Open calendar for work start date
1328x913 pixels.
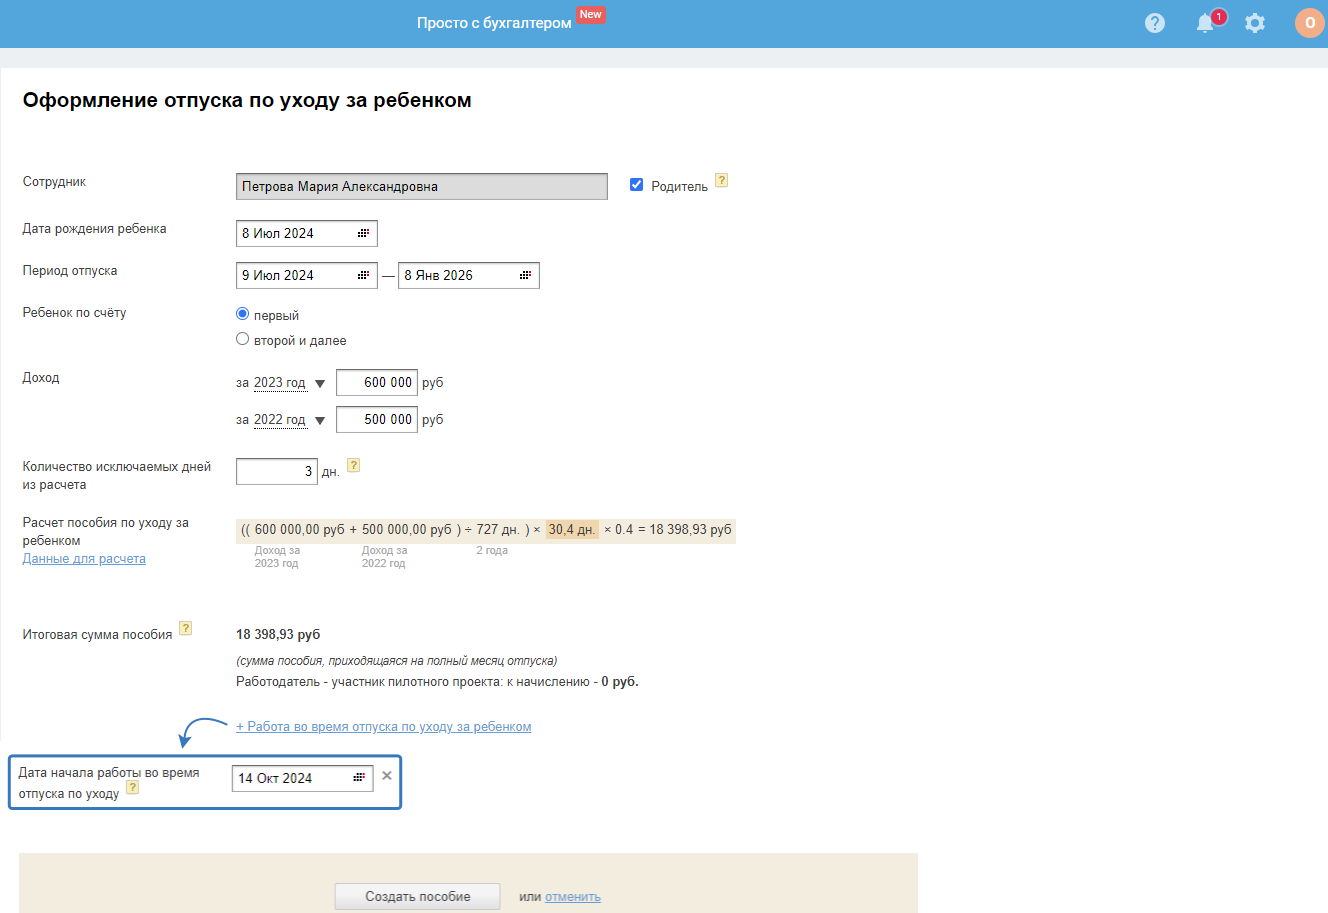359,778
